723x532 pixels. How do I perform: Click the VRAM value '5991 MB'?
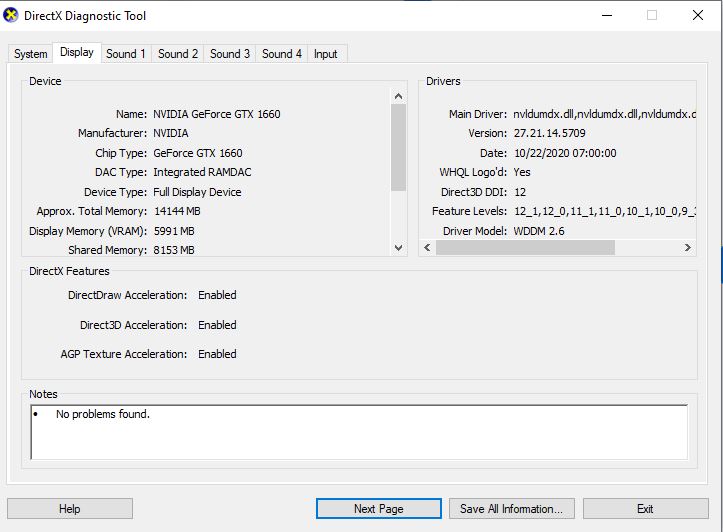[174, 231]
